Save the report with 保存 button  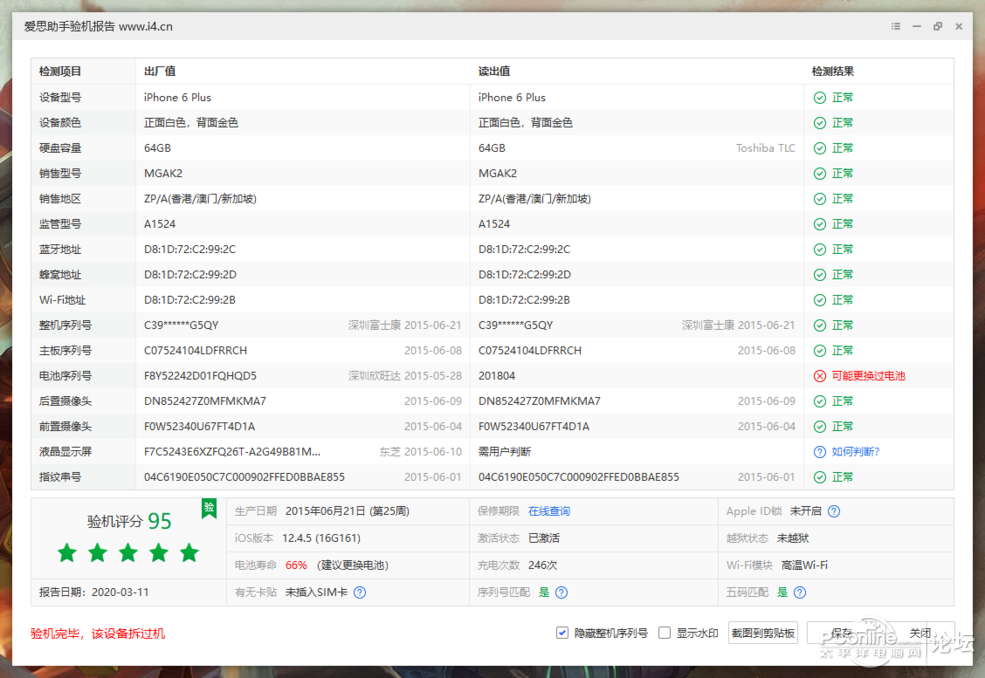[x=842, y=633]
